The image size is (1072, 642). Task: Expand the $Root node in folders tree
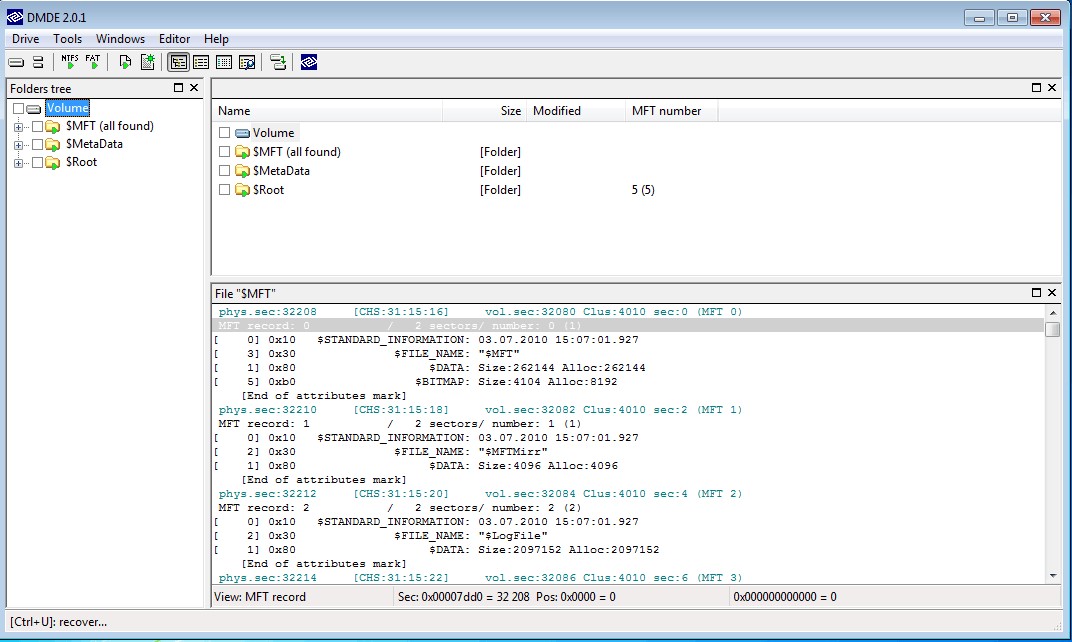tap(18, 163)
